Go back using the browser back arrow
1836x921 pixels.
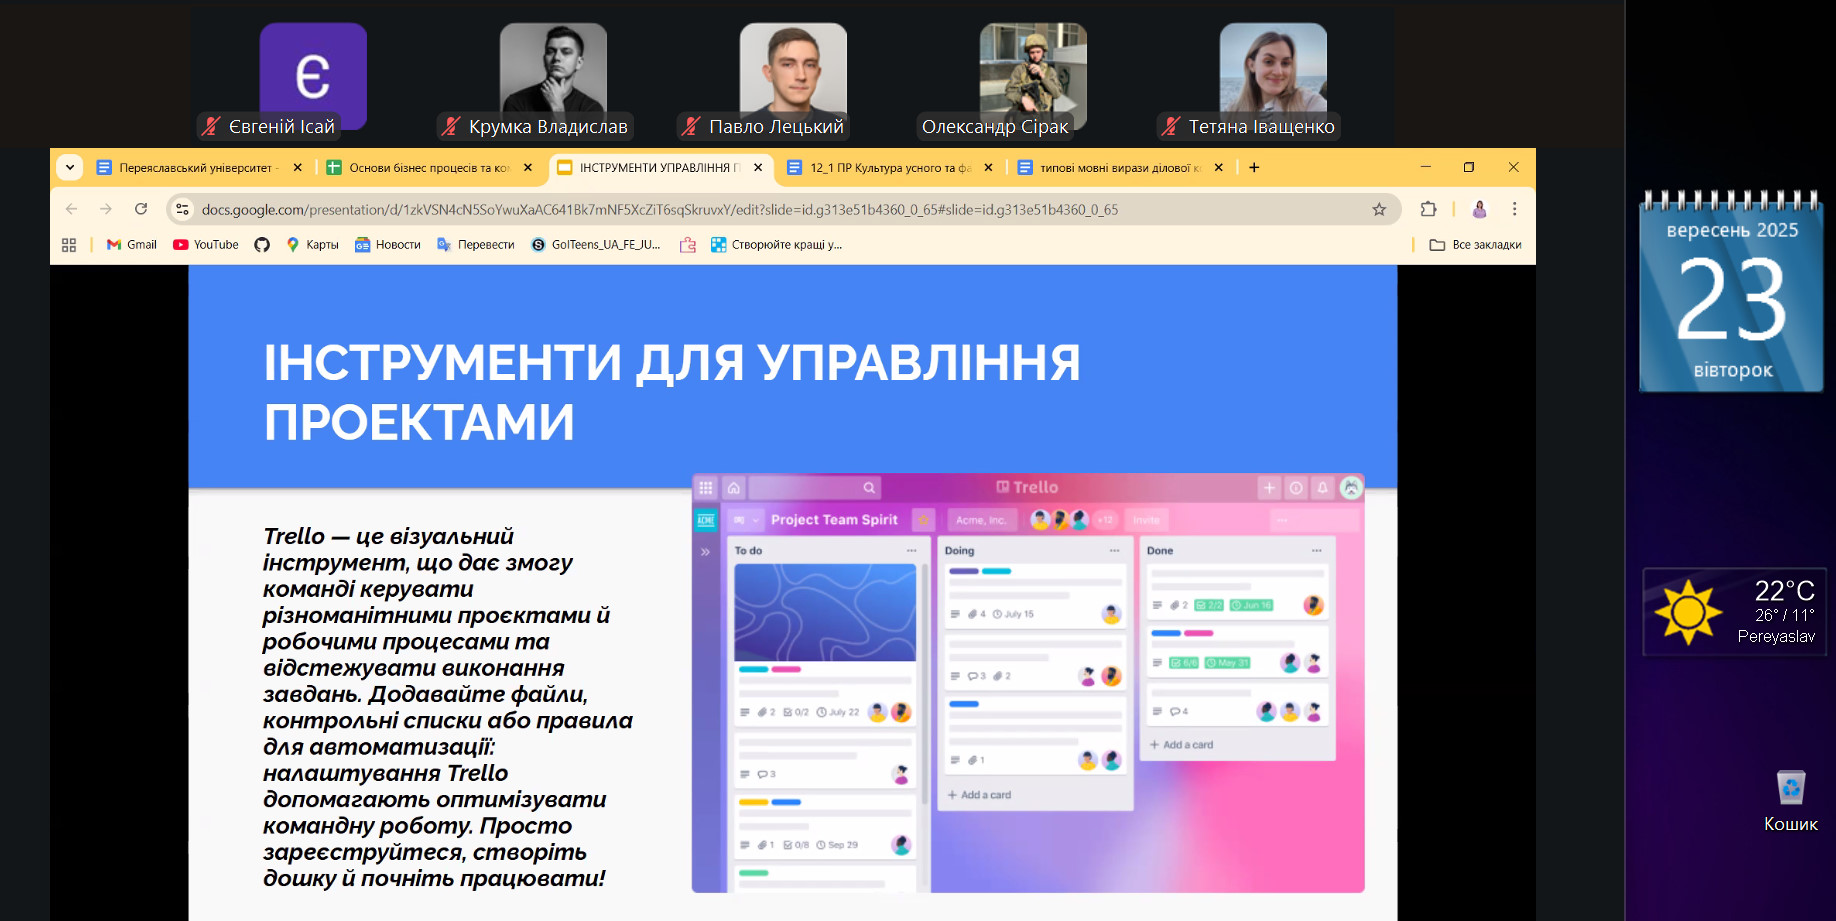pos(71,209)
